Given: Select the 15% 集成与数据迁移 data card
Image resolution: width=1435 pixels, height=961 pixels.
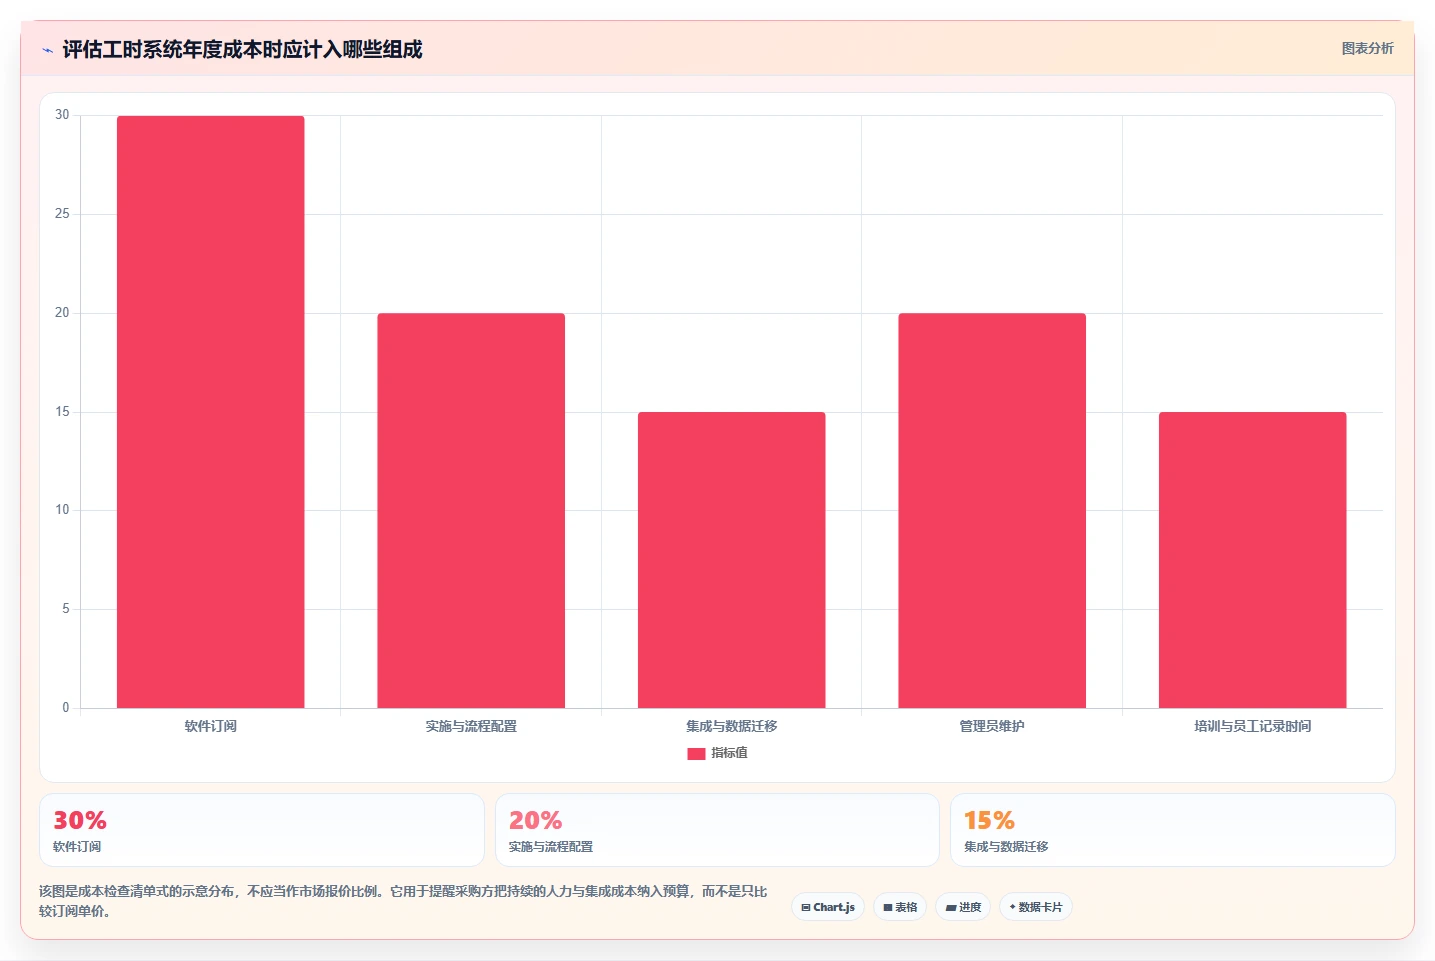Looking at the screenshot, I should (1173, 830).
